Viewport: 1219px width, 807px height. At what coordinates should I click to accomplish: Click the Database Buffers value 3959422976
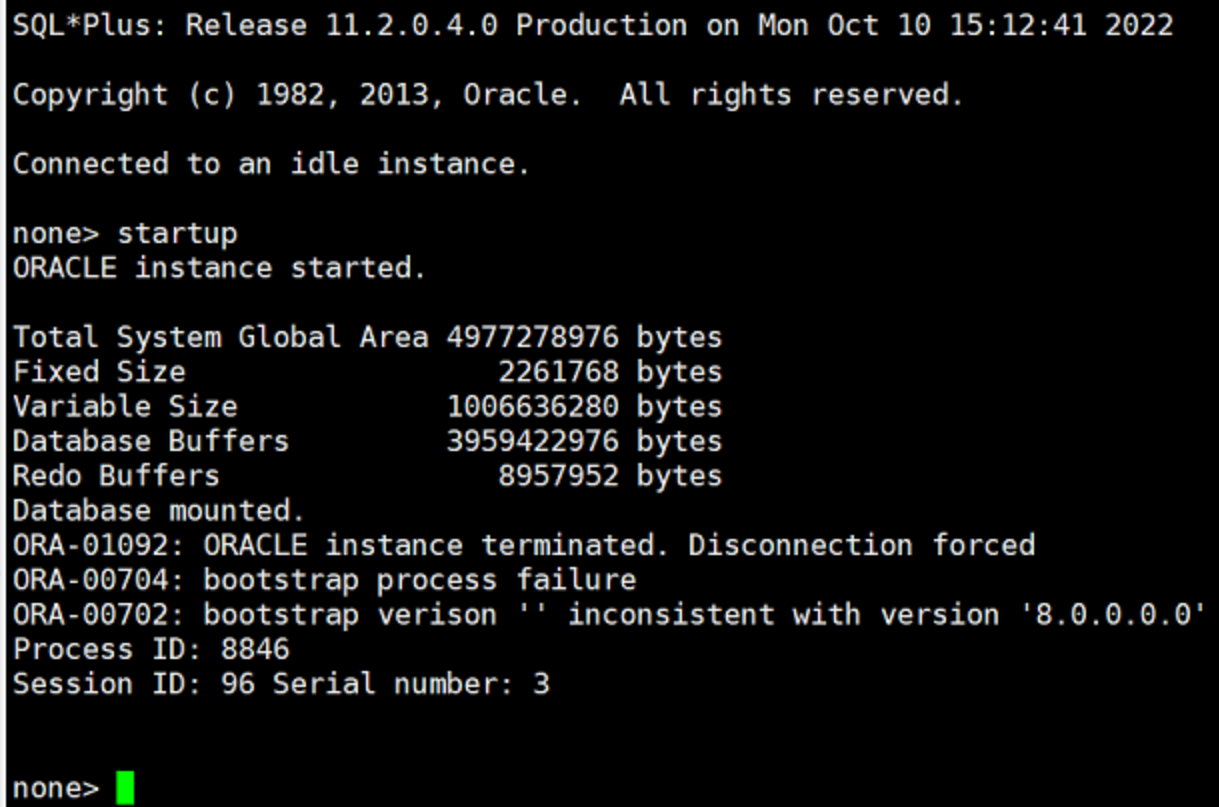532,441
